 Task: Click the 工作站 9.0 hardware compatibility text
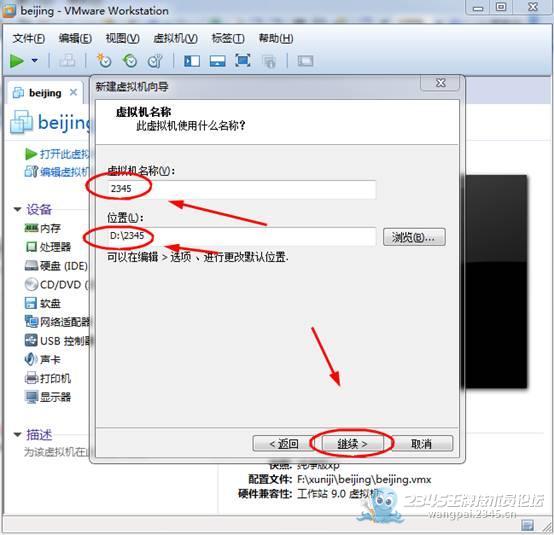point(337,494)
